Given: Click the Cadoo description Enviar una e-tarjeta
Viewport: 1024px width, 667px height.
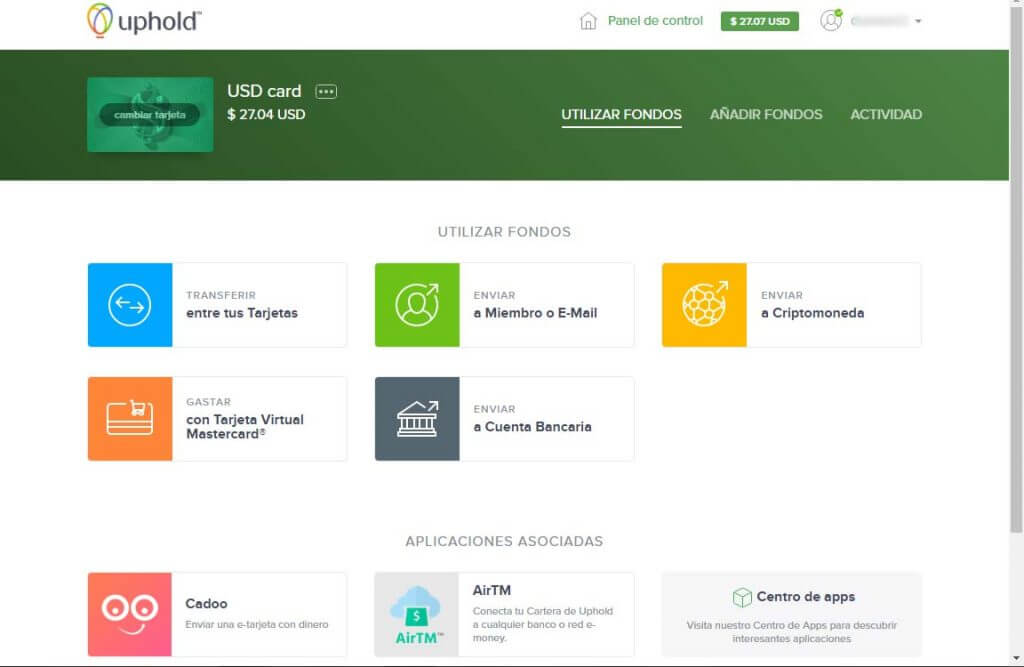Looking at the screenshot, I should [257, 625].
